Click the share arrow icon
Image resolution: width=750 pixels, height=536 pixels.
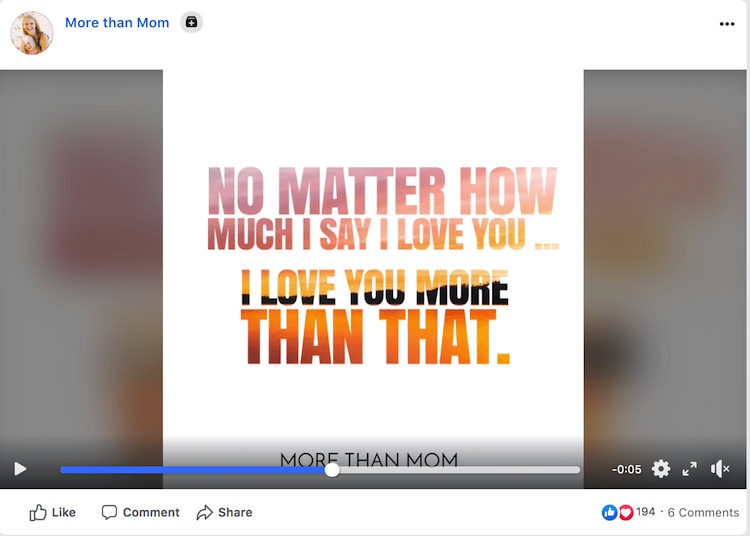point(205,513)
